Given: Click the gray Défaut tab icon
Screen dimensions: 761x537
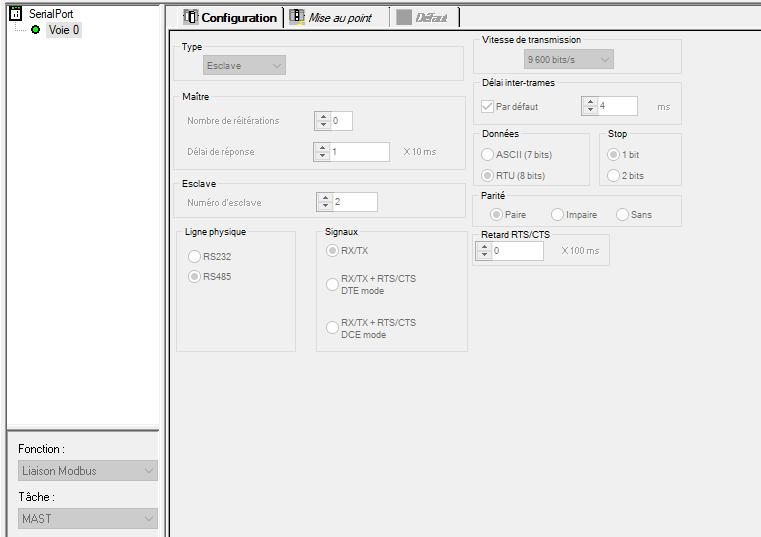Looking at the screenshot, I should point(404,17).
